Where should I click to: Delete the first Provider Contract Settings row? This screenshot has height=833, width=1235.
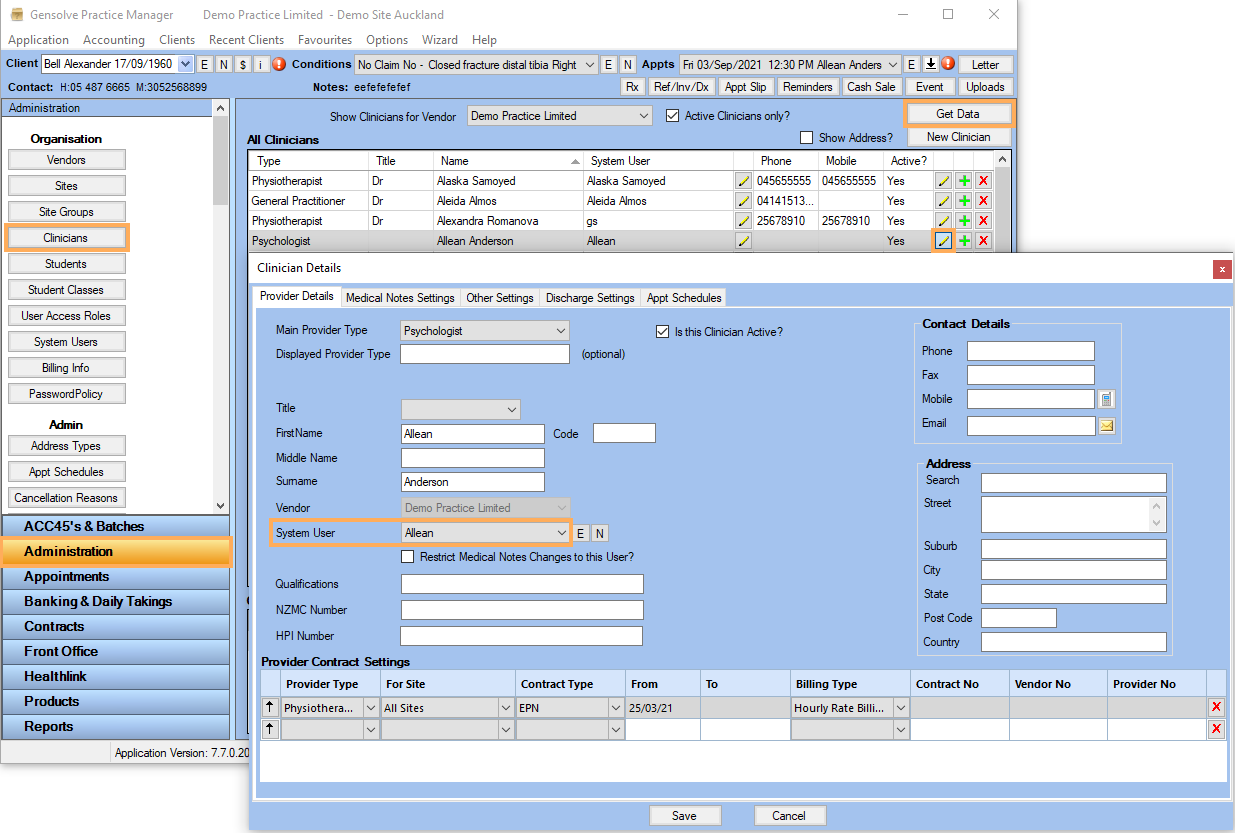click(x=1216, y=708)
